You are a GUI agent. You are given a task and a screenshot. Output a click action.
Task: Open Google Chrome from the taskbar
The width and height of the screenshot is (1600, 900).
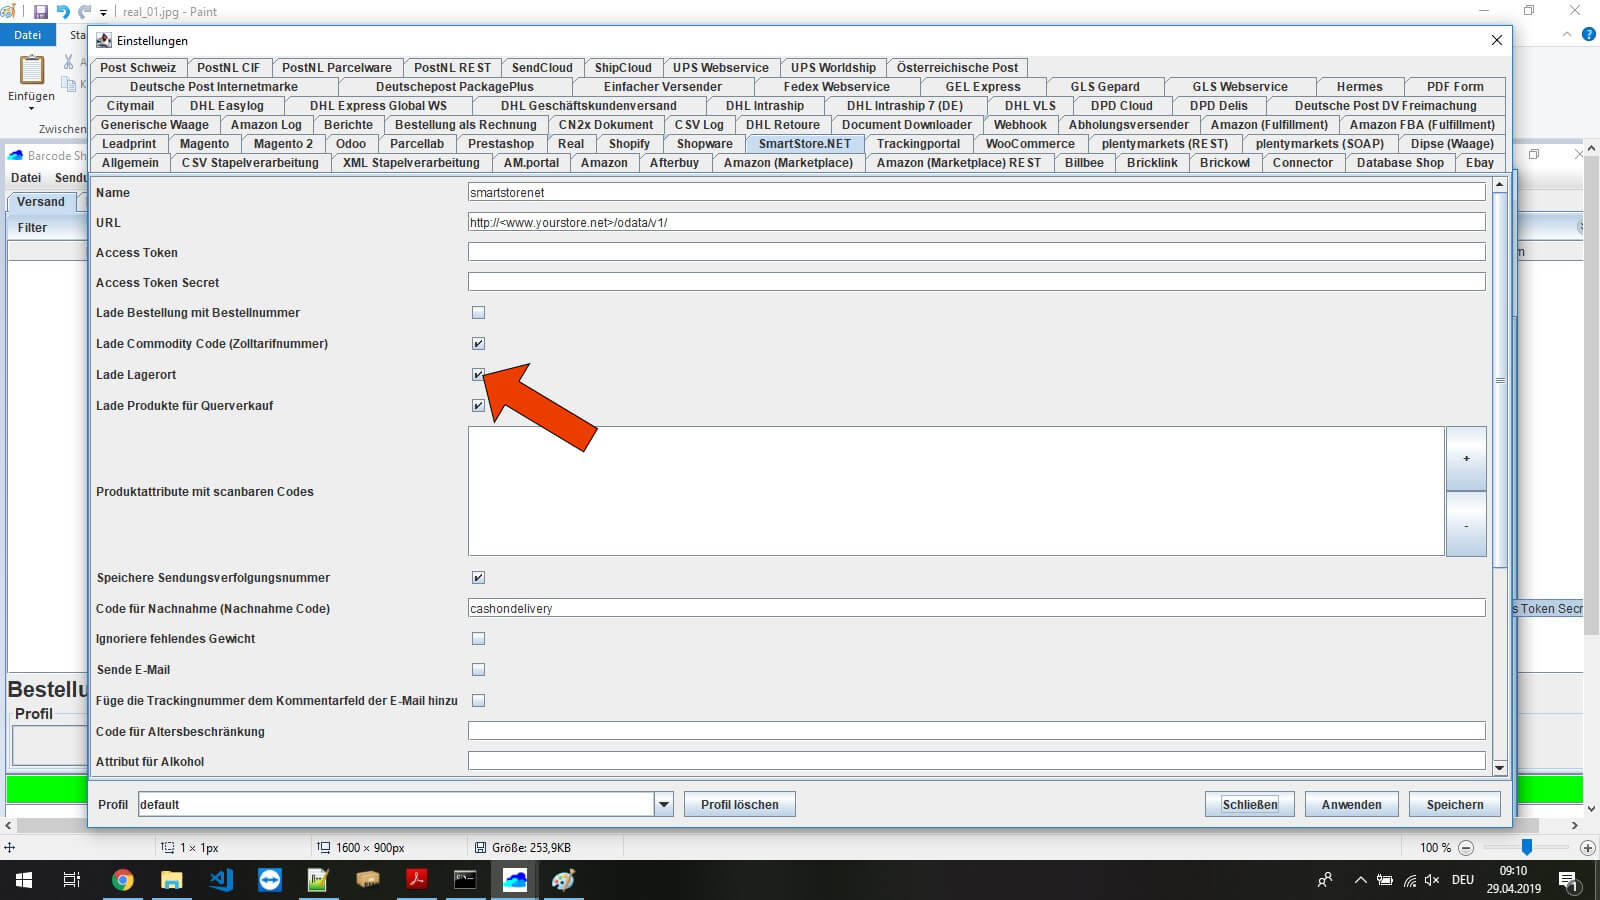pos(123,880)
